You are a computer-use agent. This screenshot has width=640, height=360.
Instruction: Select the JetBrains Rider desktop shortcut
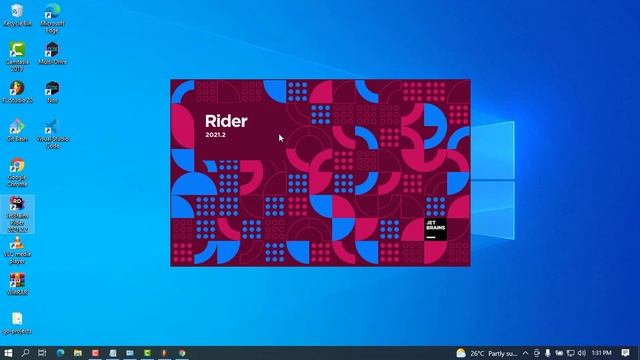pos(17,214)
